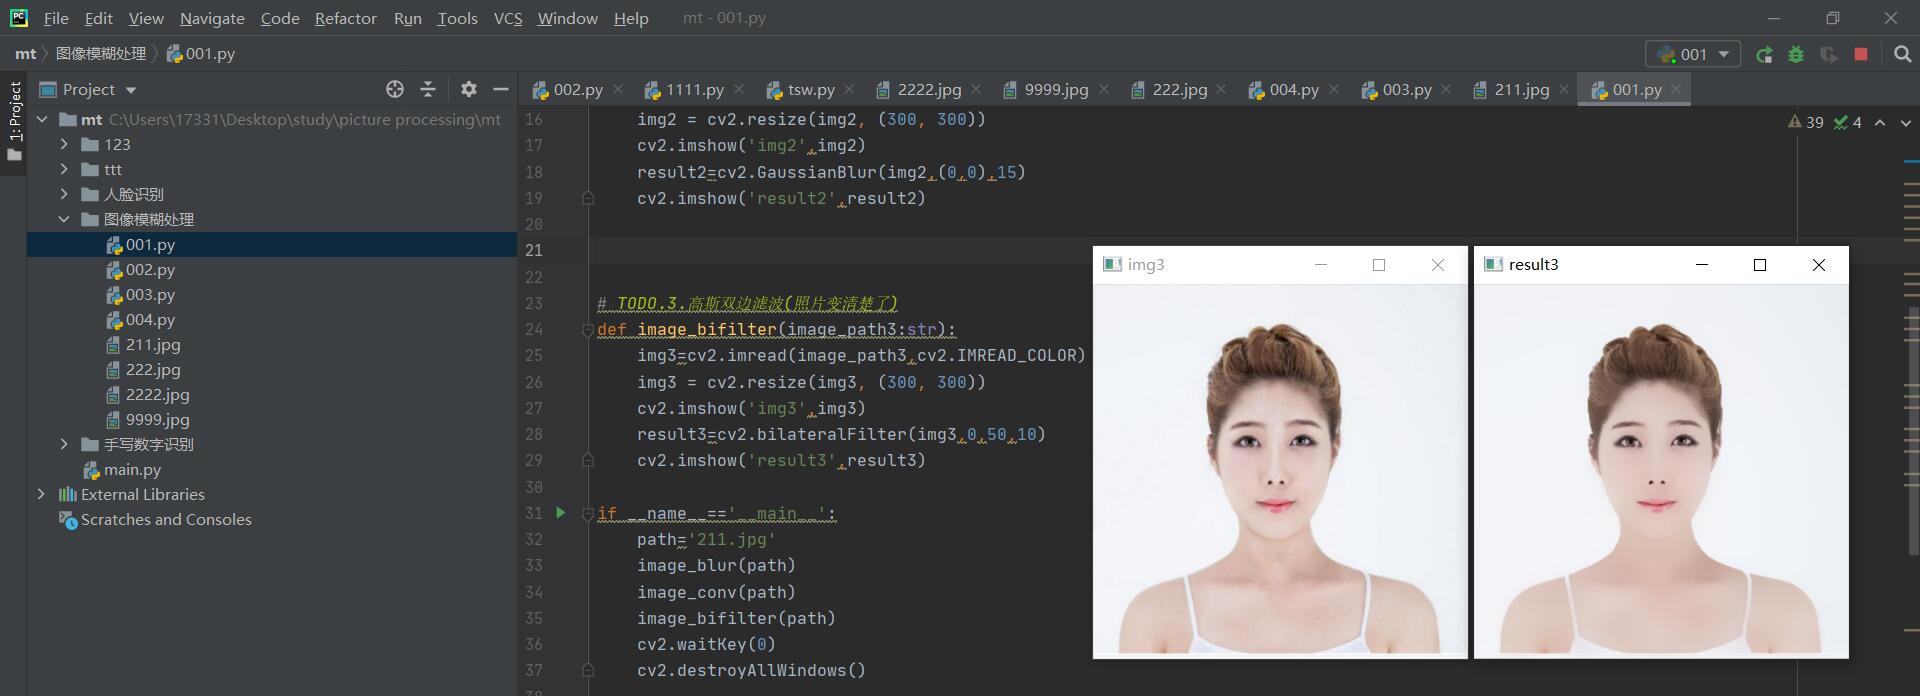Open the 001 run configuration dropdown
Screen dimensions: 1920x696
1692,54
